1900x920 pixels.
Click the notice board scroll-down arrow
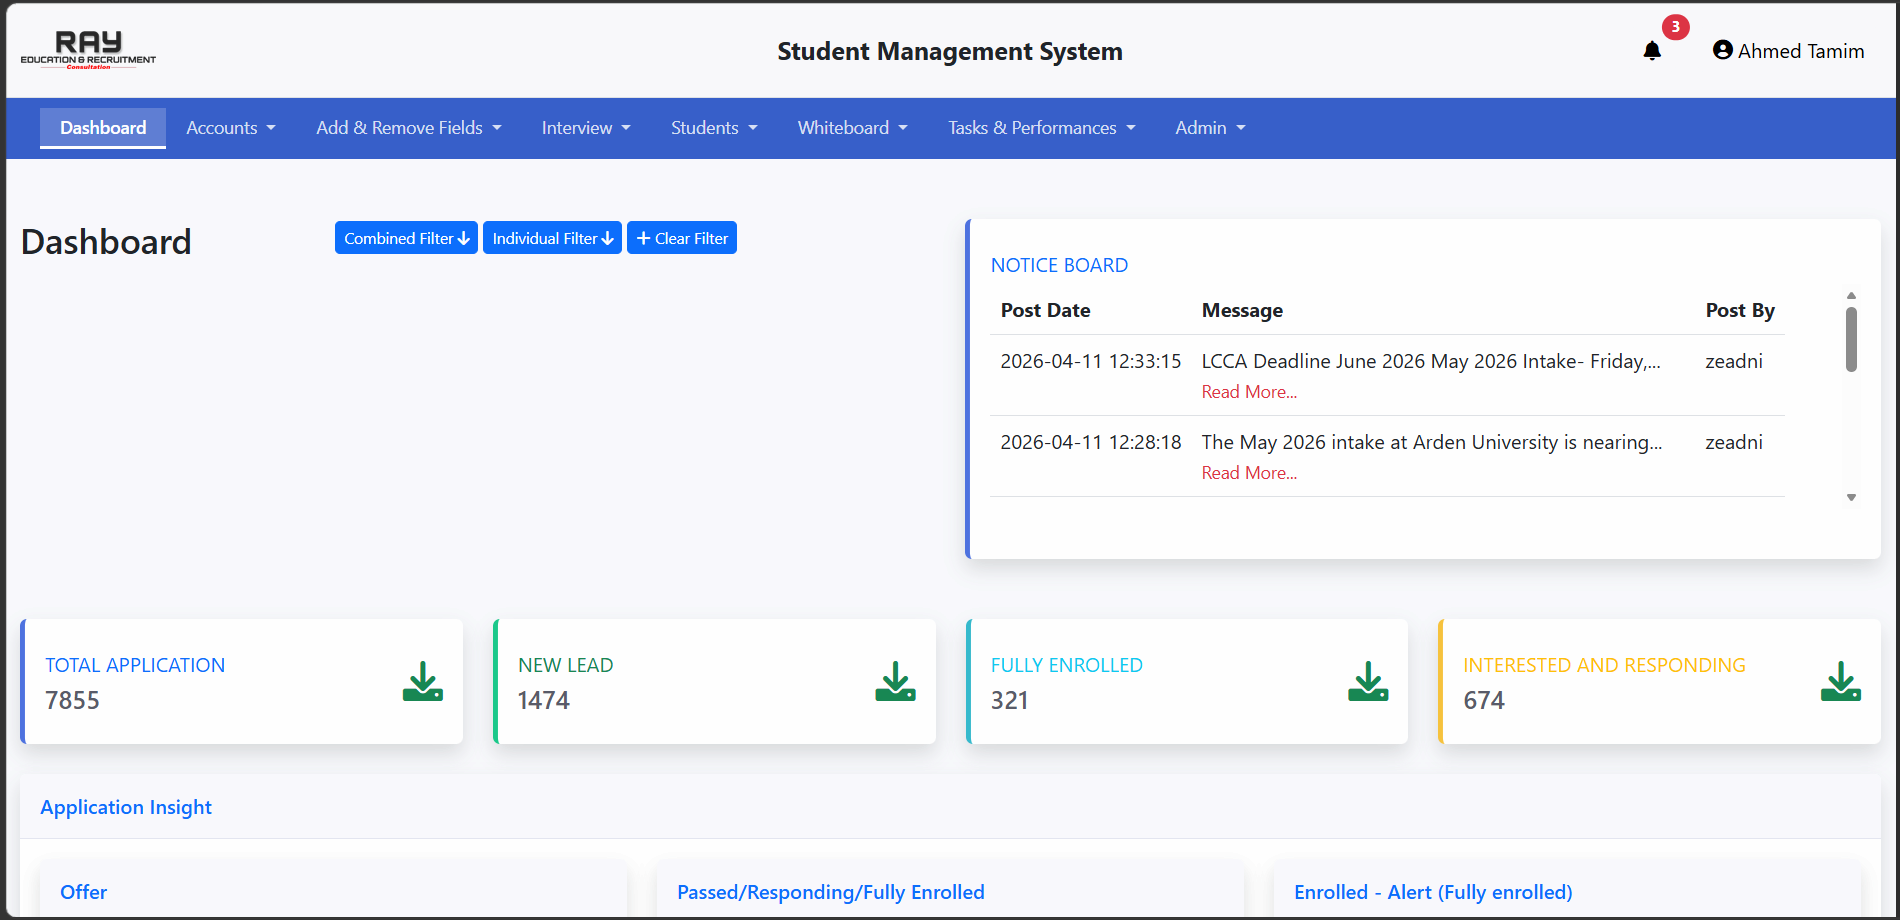click(1851, 497)
